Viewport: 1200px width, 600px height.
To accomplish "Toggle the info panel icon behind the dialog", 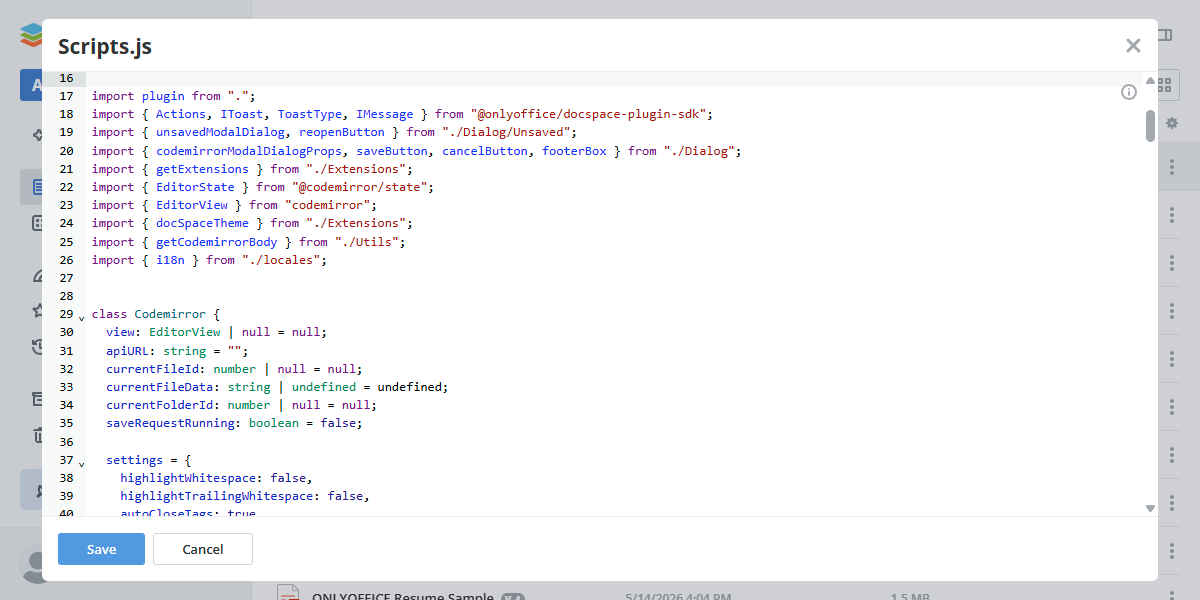I will pyautogui.click(x=1164, y=35).
